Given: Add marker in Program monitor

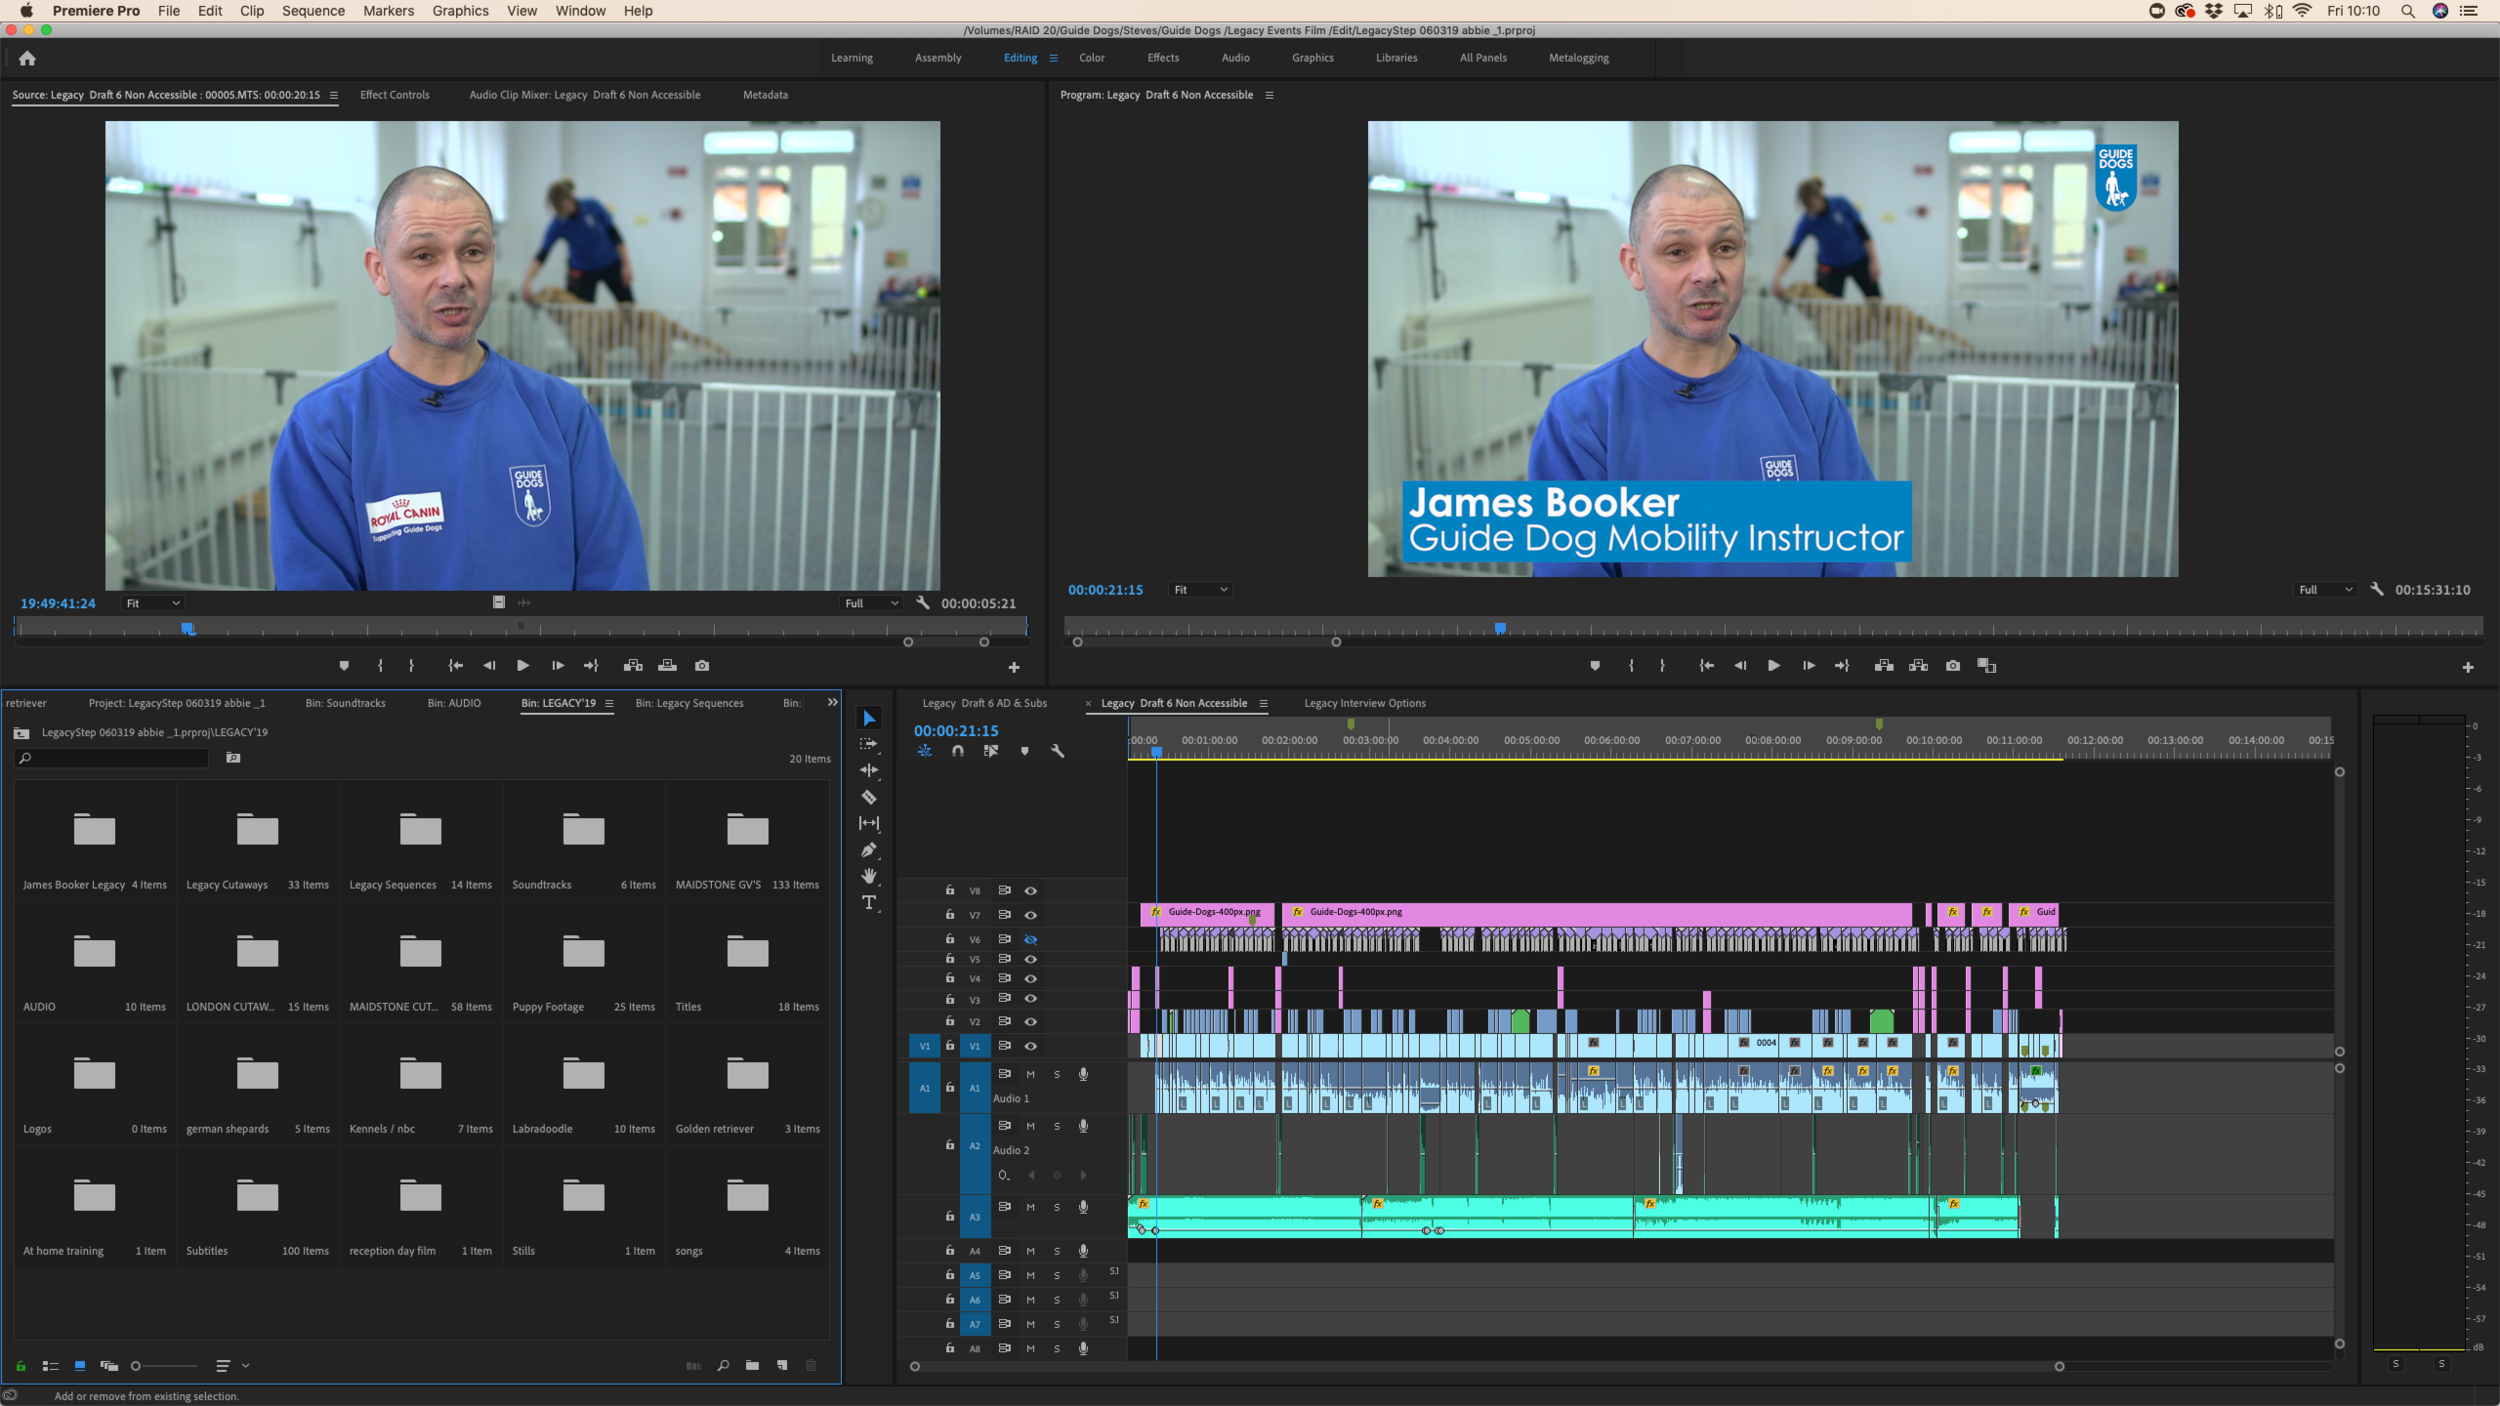Looking at the screenshot, I should click(x=1595, y=665).
